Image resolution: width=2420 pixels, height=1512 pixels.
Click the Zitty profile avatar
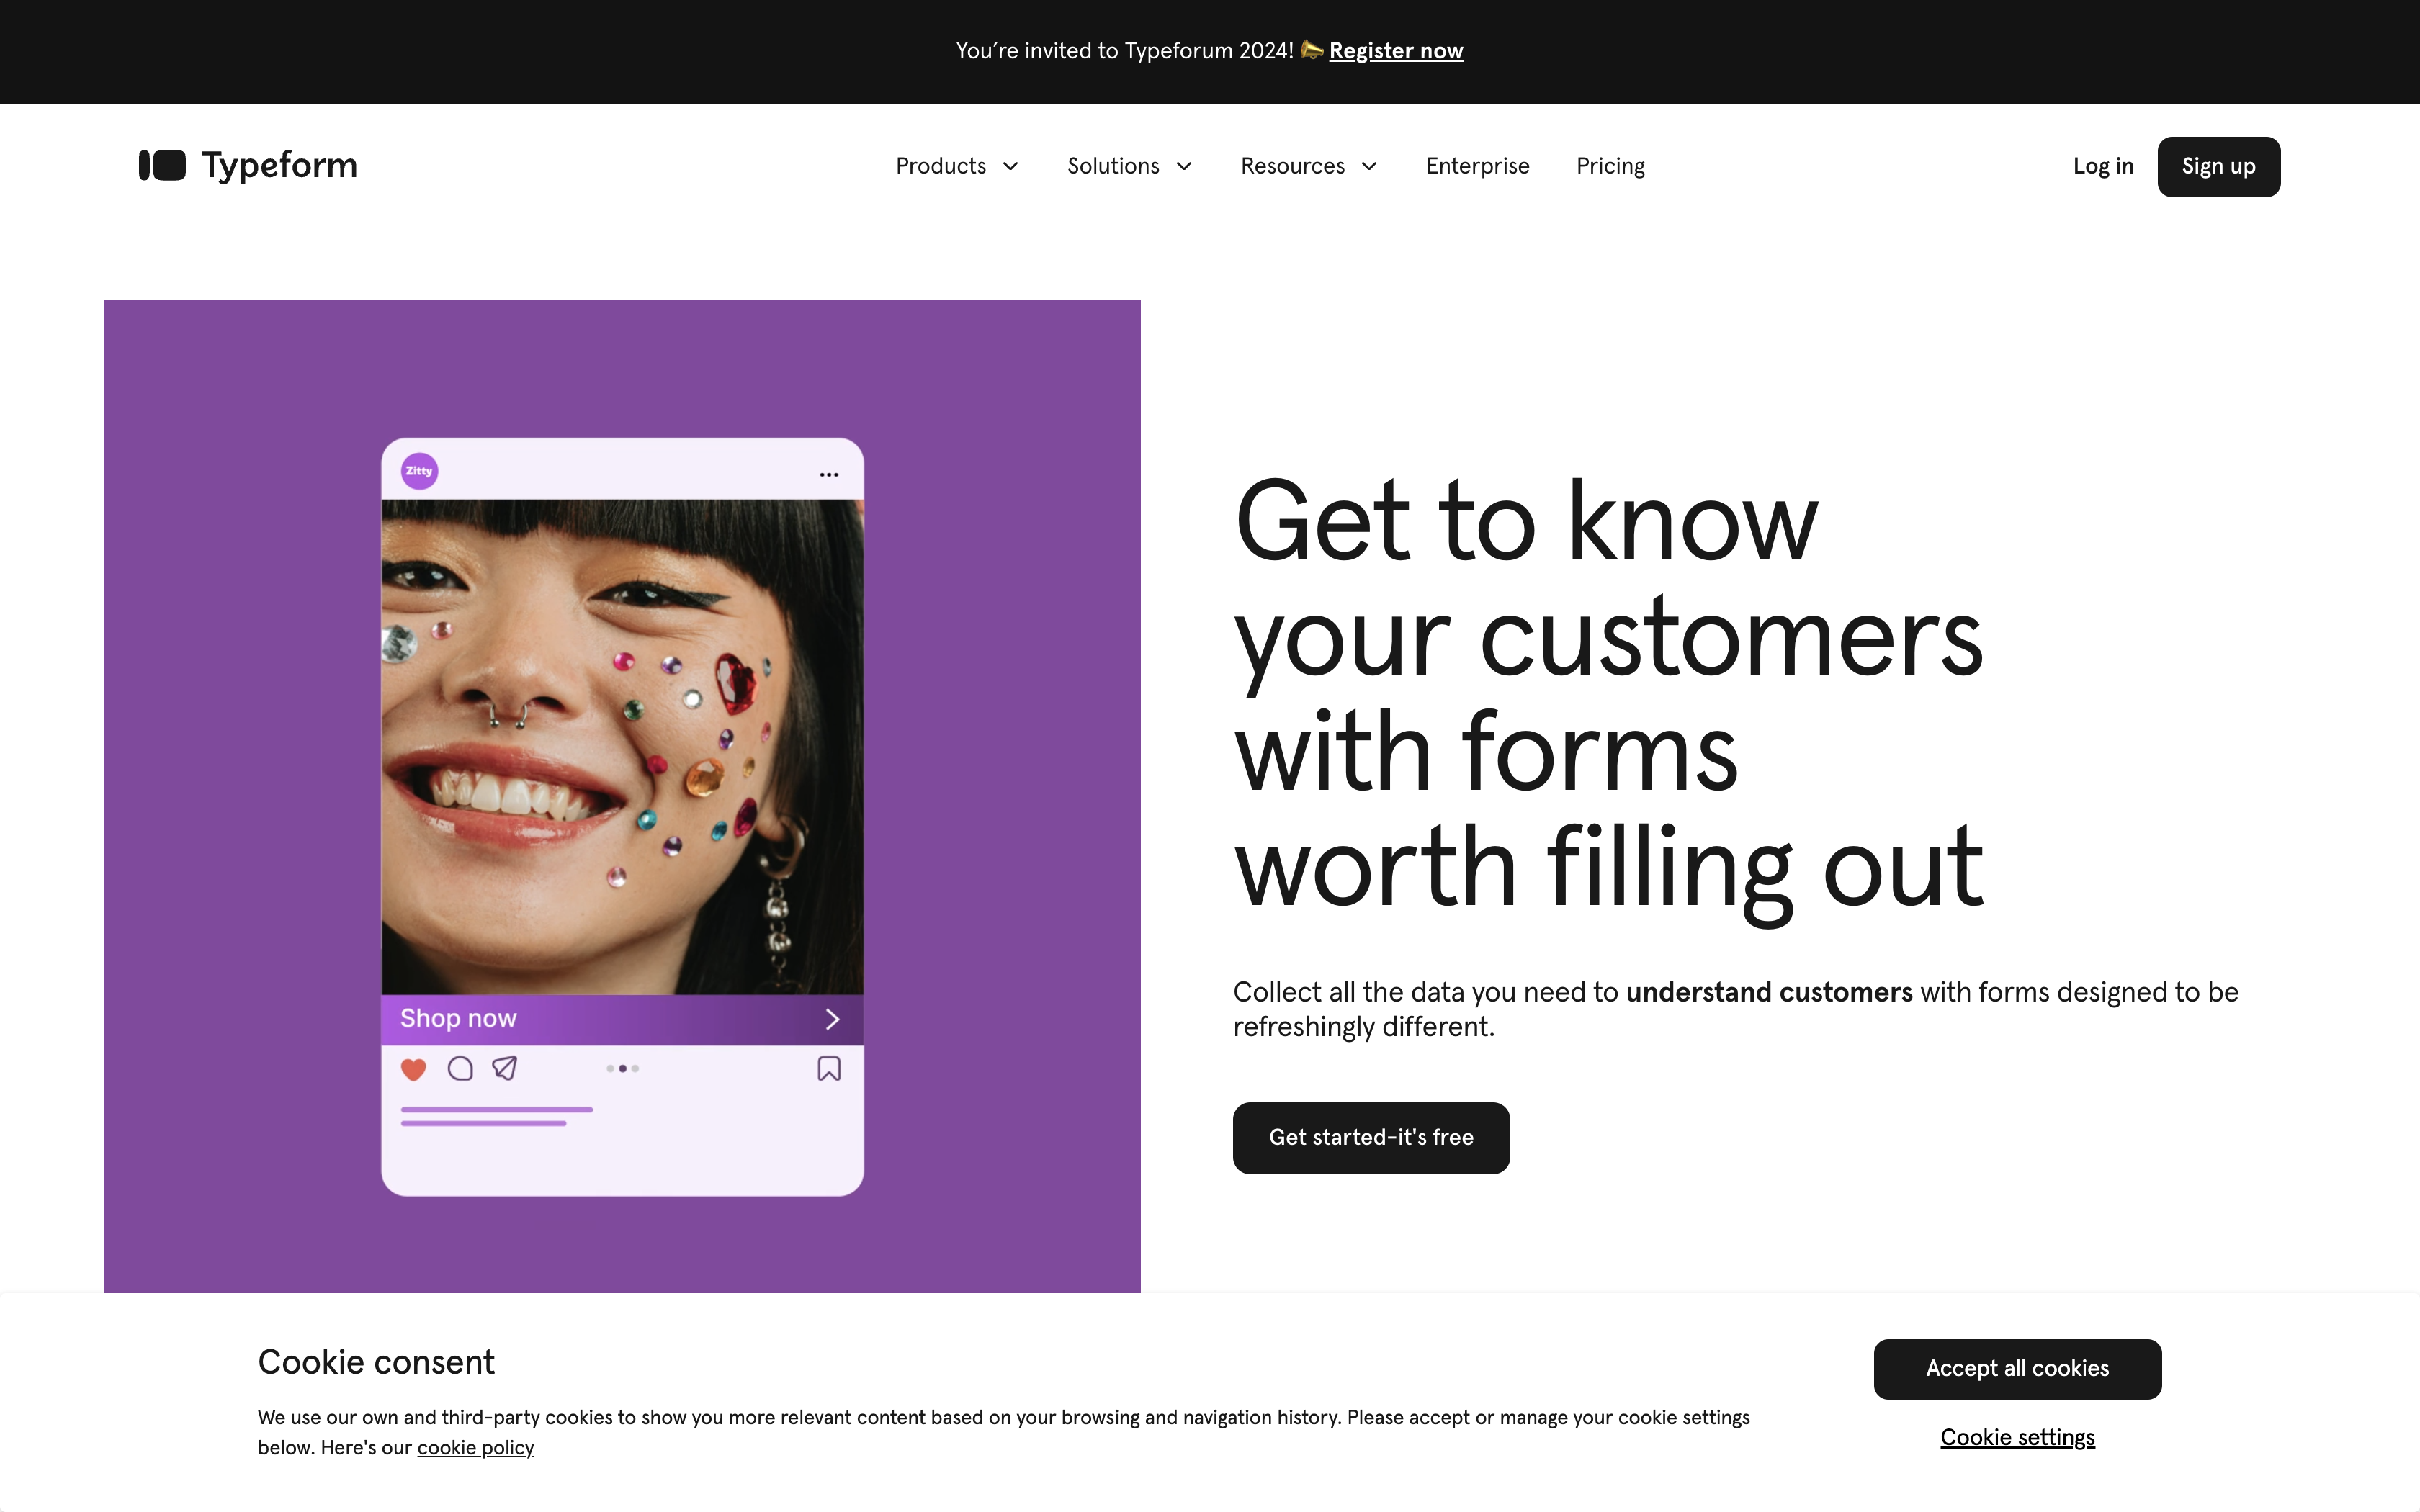(x=419, y=471)
